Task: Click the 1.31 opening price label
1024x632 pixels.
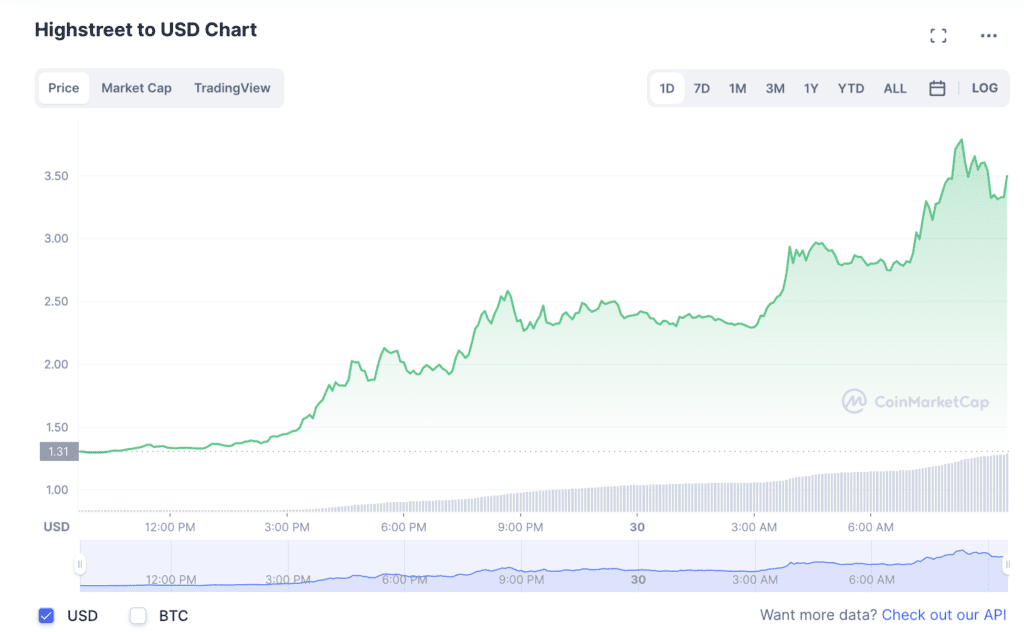Action: 59,451
